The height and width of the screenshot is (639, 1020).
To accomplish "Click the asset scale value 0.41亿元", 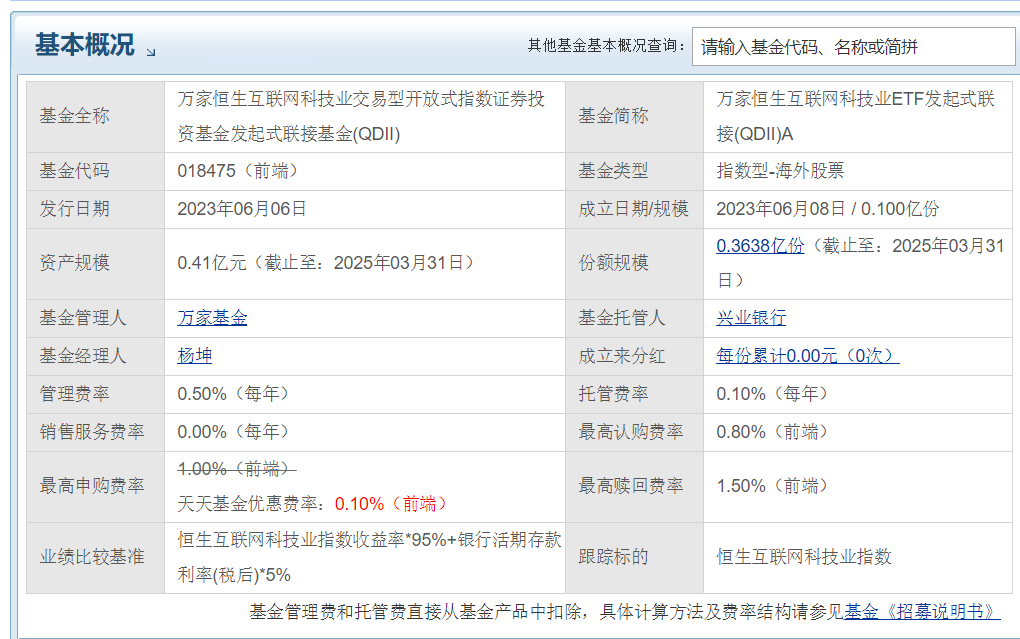I will click(x=212, y=263).
